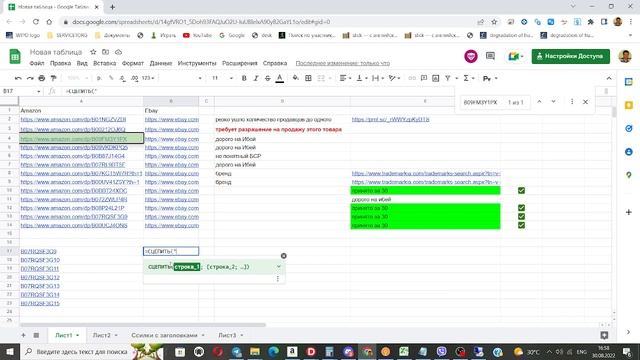The width and height of the screenshot is (640, 360).
Task: Open vertical align dropdown
Action: 362,78
